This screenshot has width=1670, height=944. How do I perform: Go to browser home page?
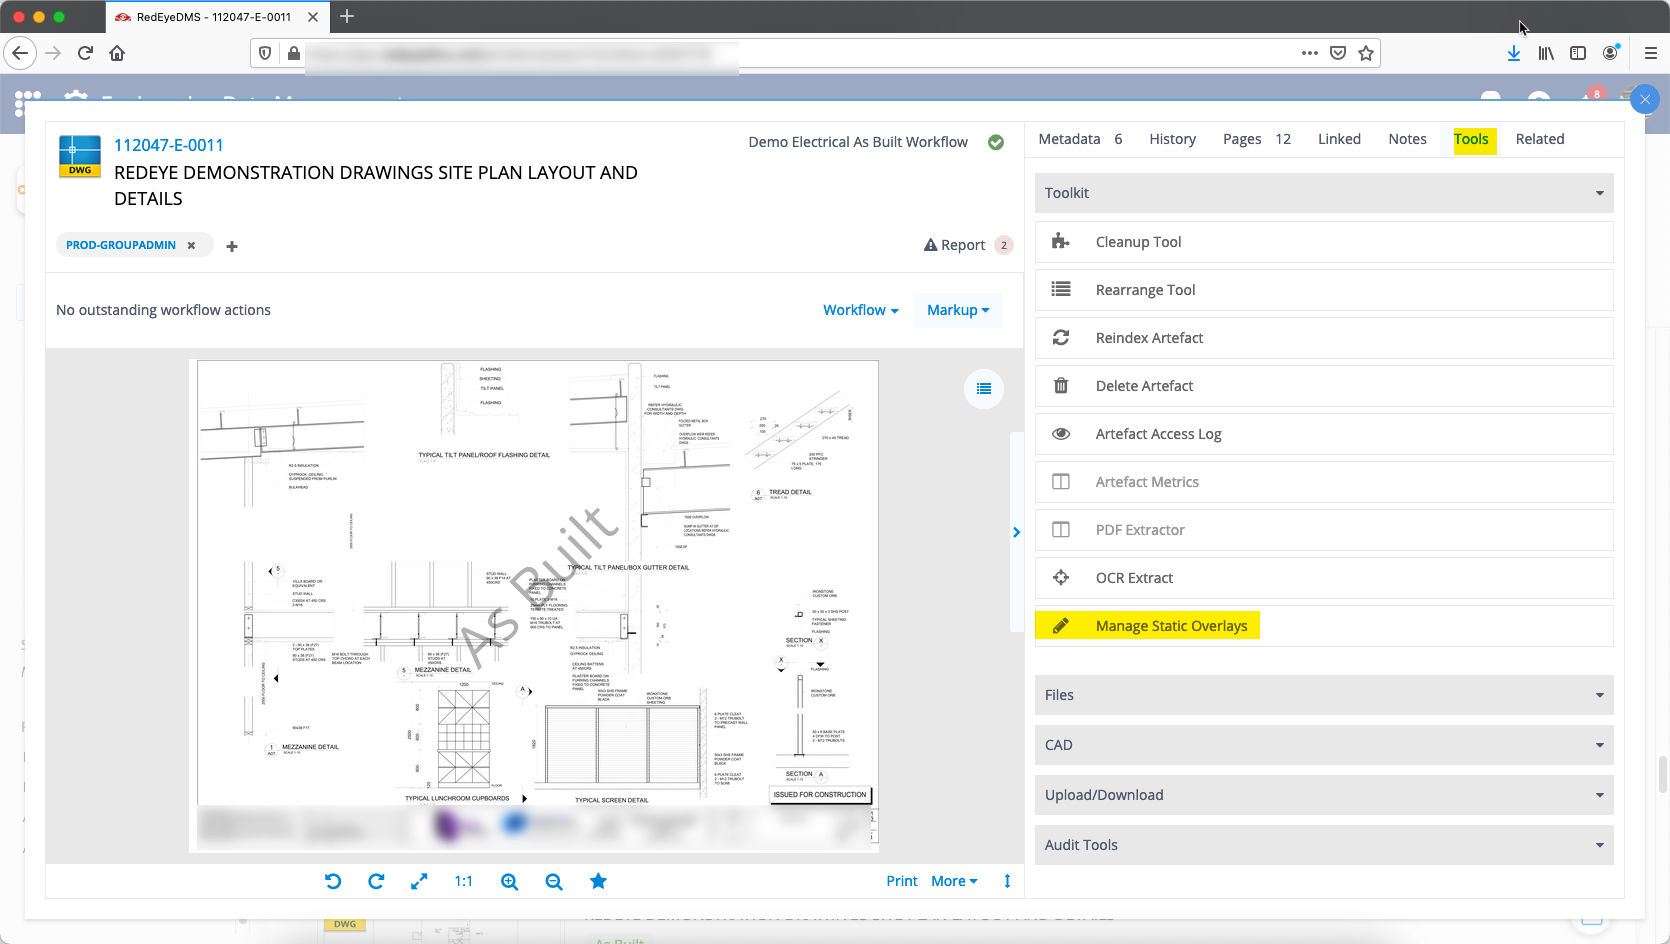pos(117,53)
